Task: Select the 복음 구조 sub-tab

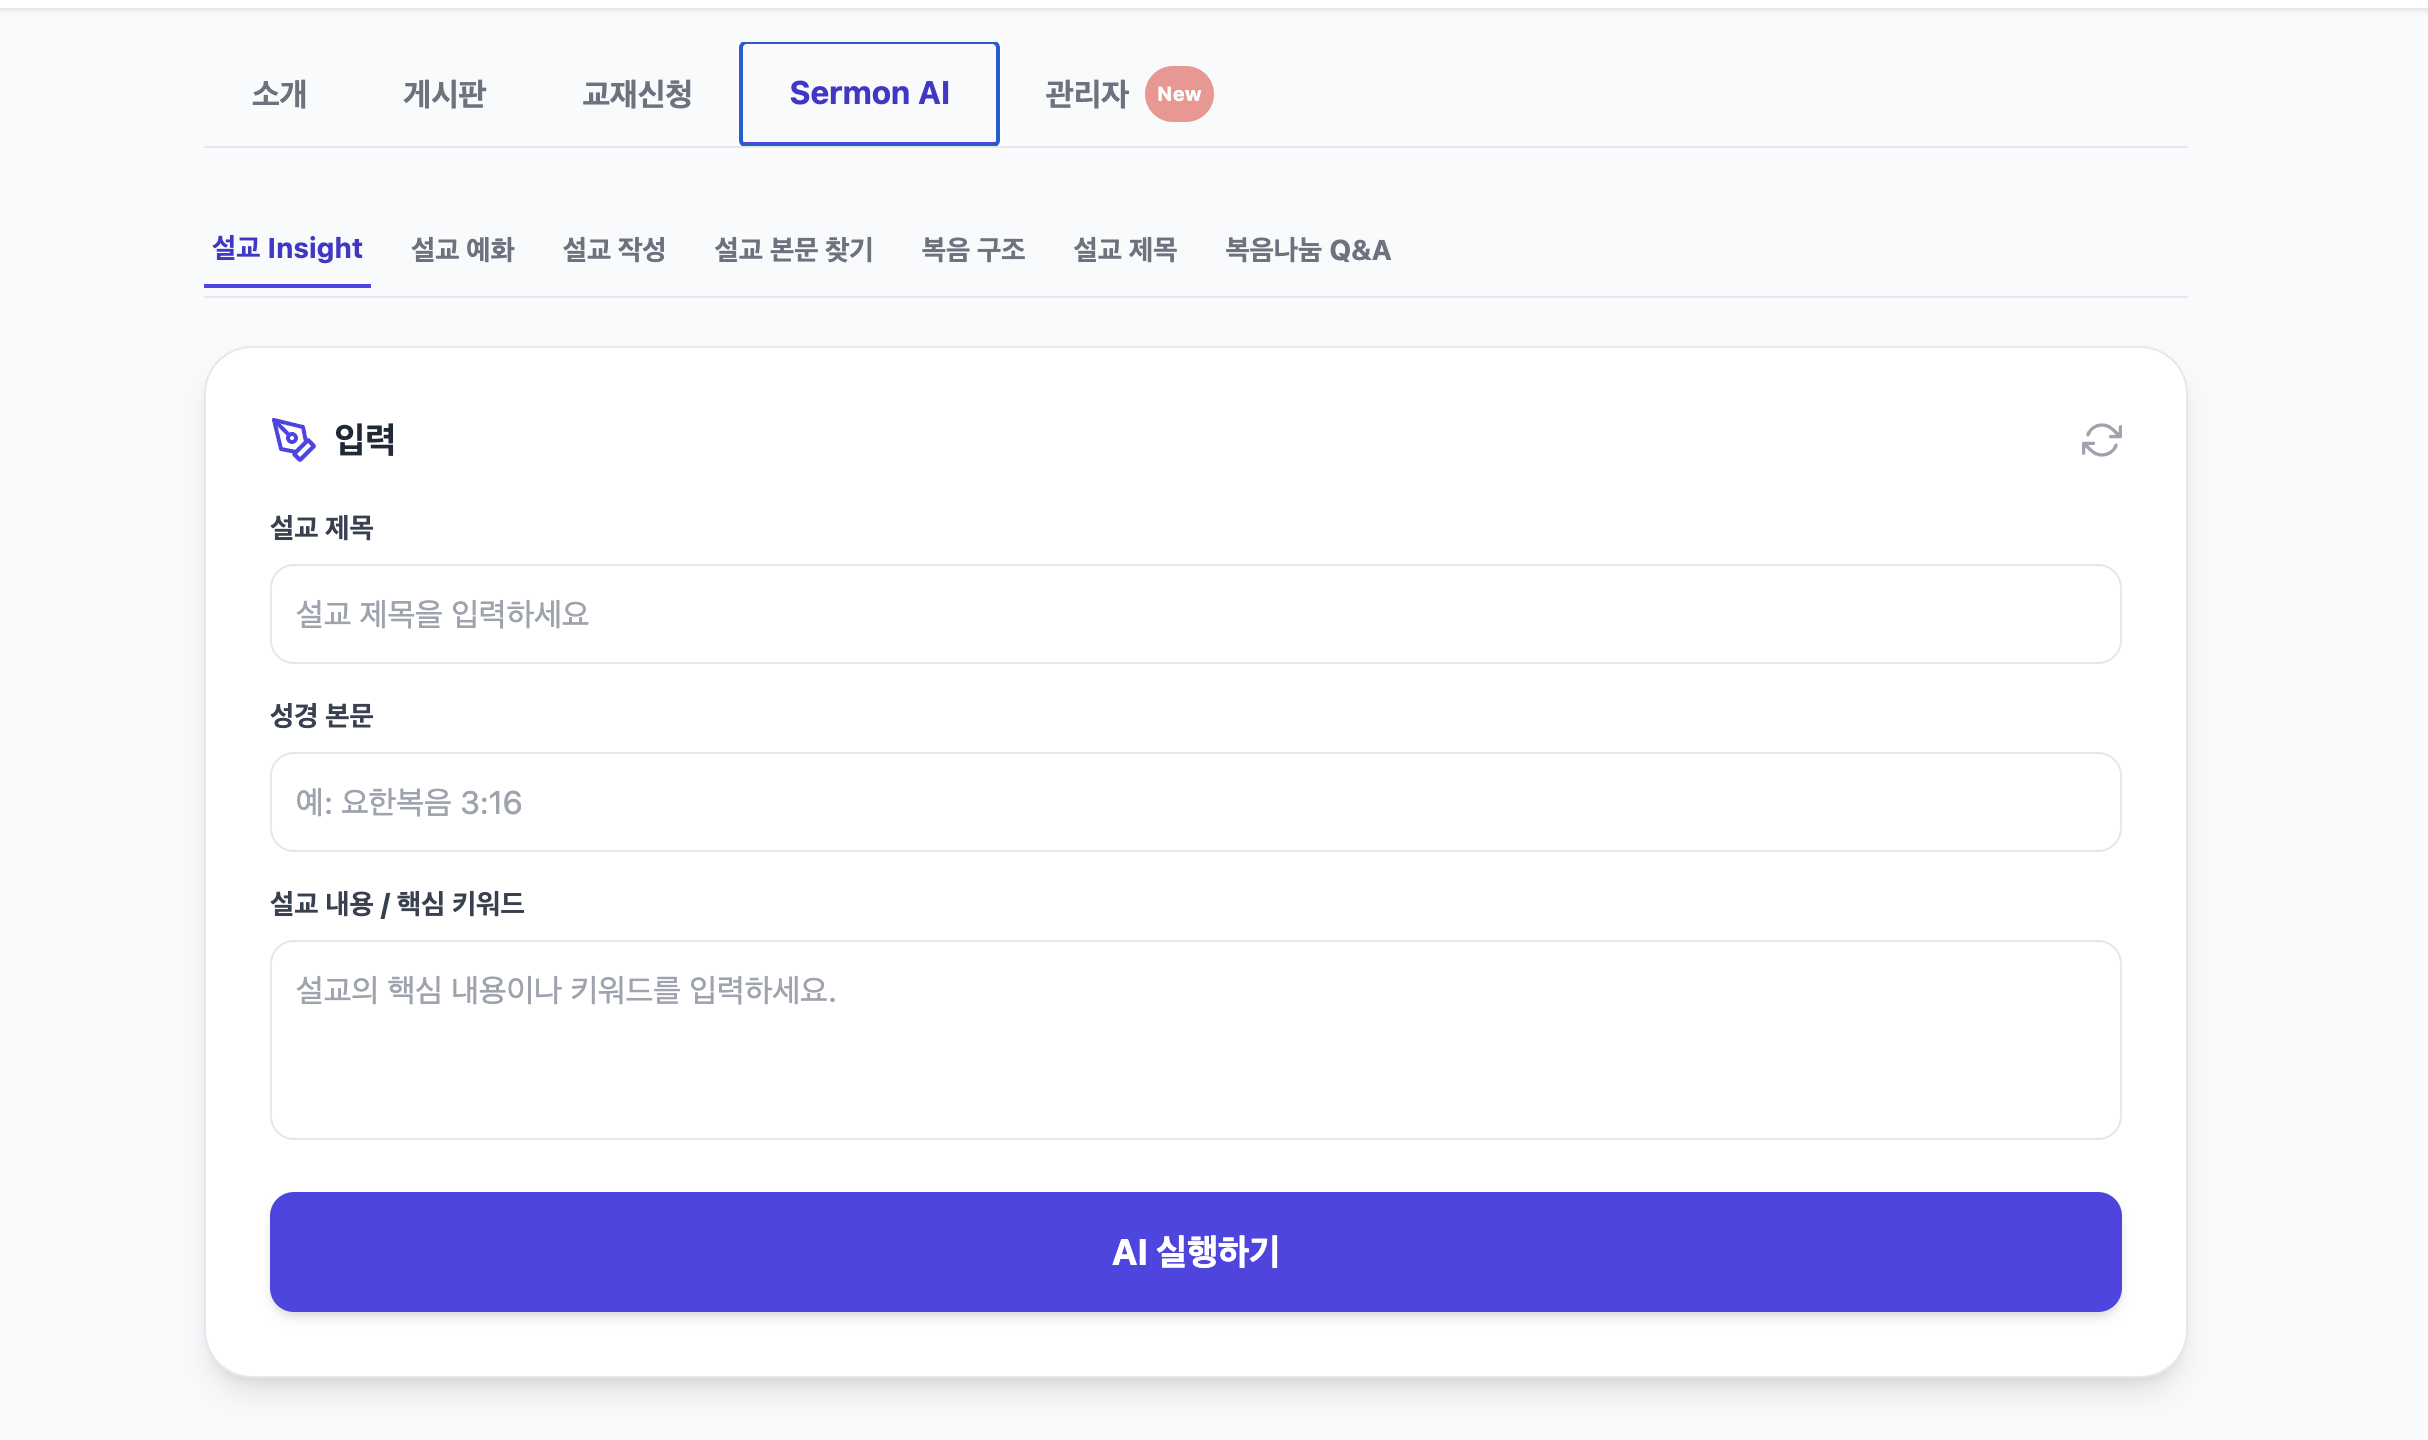Action: click(x=973, y=249)
